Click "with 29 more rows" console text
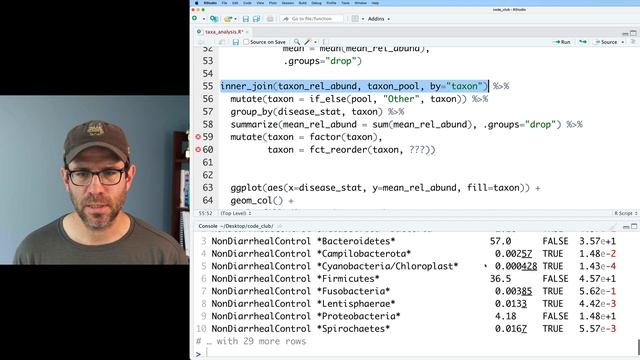 [x=261, y=341]
